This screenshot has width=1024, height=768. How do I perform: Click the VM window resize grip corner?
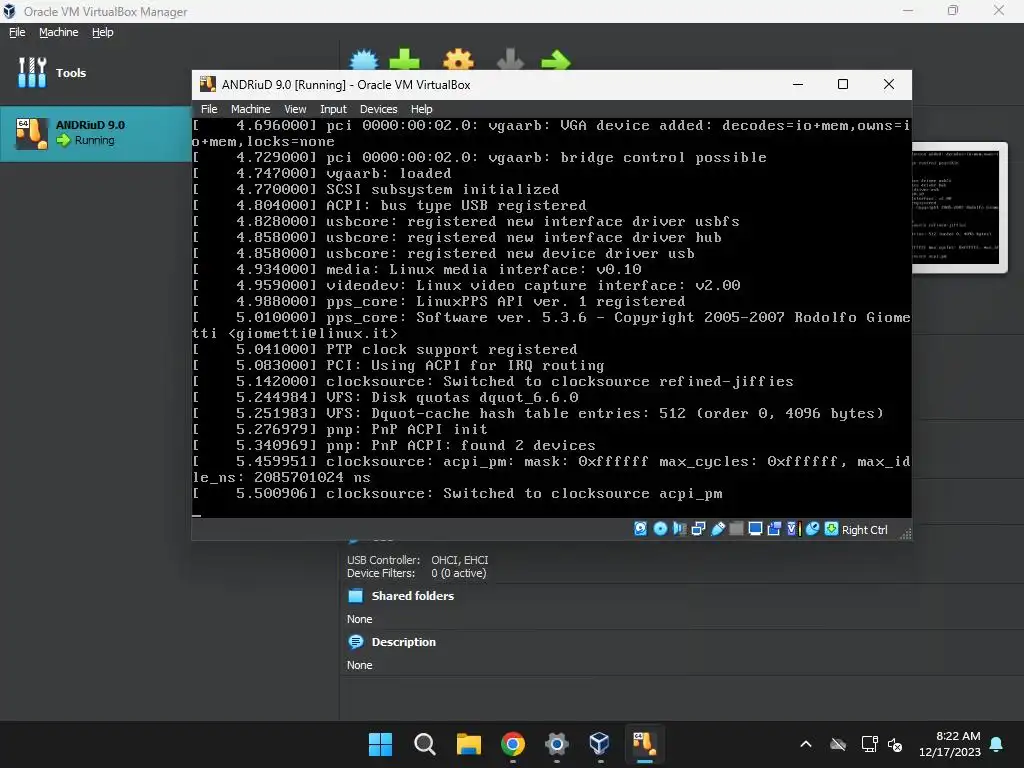point(905,534)
